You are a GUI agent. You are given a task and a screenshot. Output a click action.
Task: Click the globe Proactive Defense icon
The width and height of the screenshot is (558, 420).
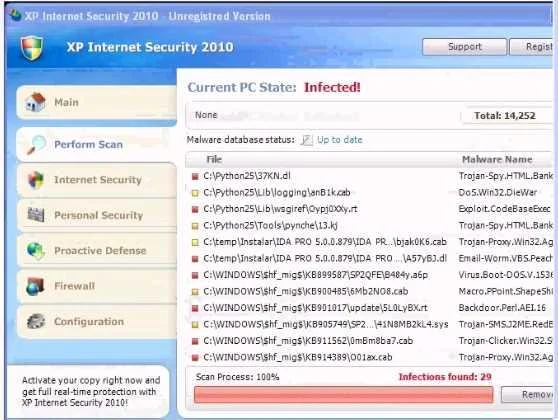(36, 251)
